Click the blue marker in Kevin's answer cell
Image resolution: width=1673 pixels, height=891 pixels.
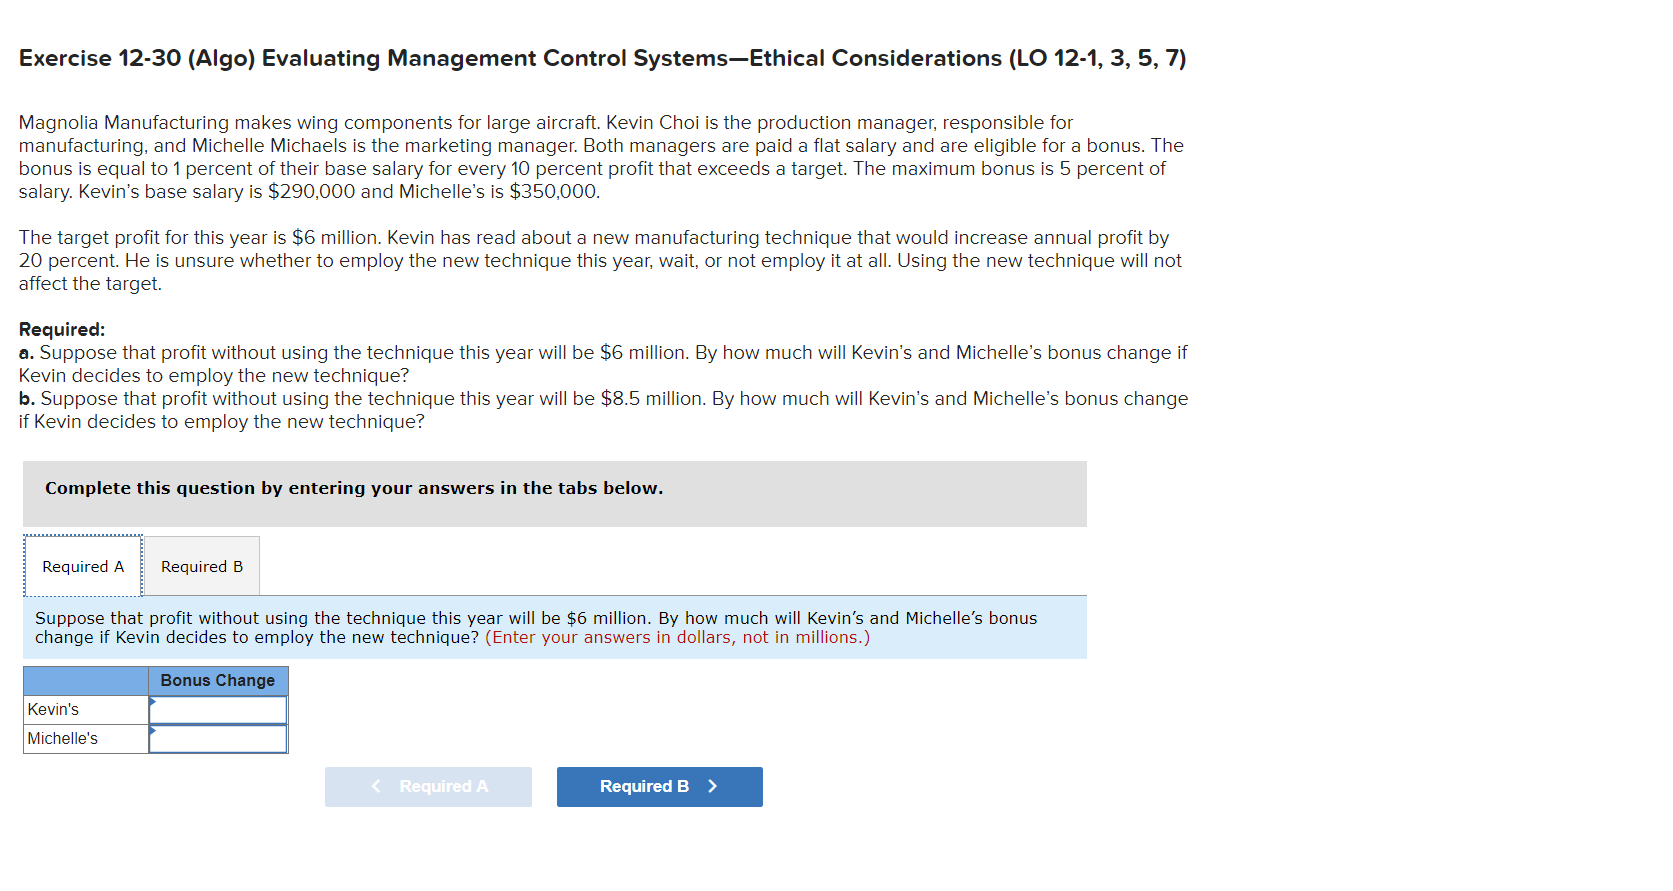pos(153,703)
